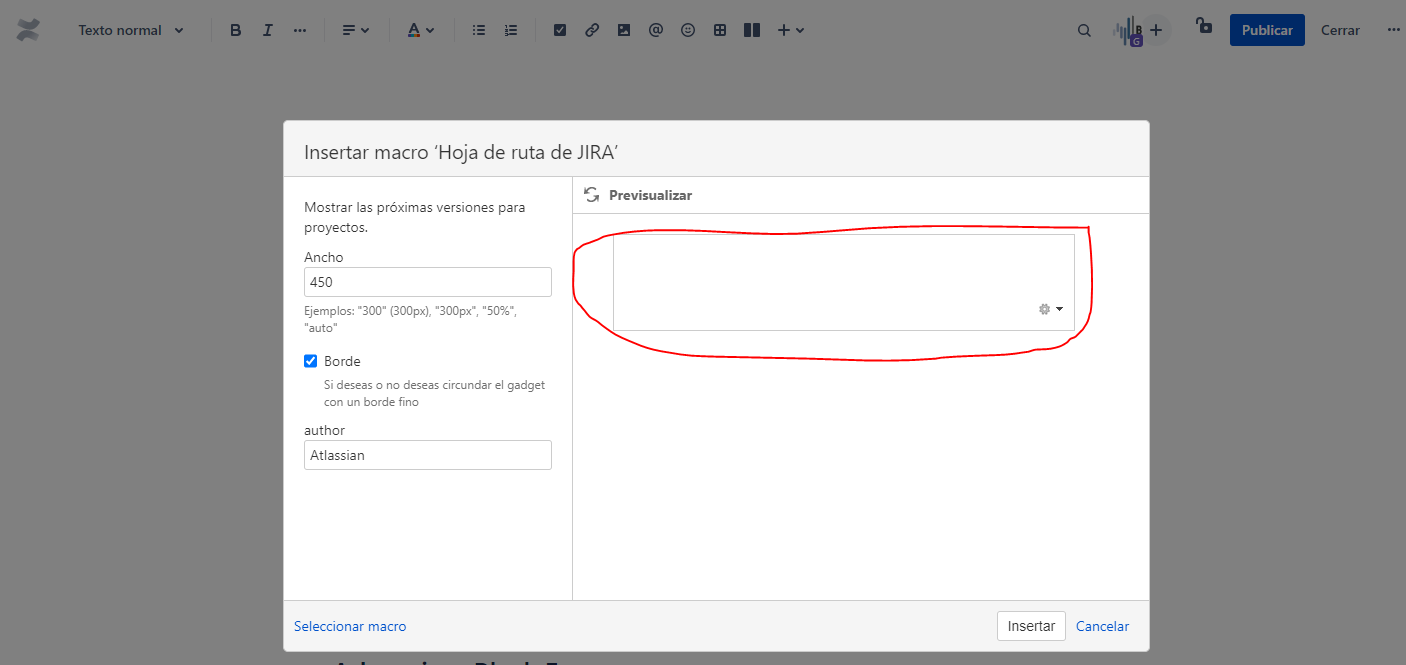1406x665 pixels.
Task: Uncheck the Borde checkbox
Action: [x=311, y=361]
